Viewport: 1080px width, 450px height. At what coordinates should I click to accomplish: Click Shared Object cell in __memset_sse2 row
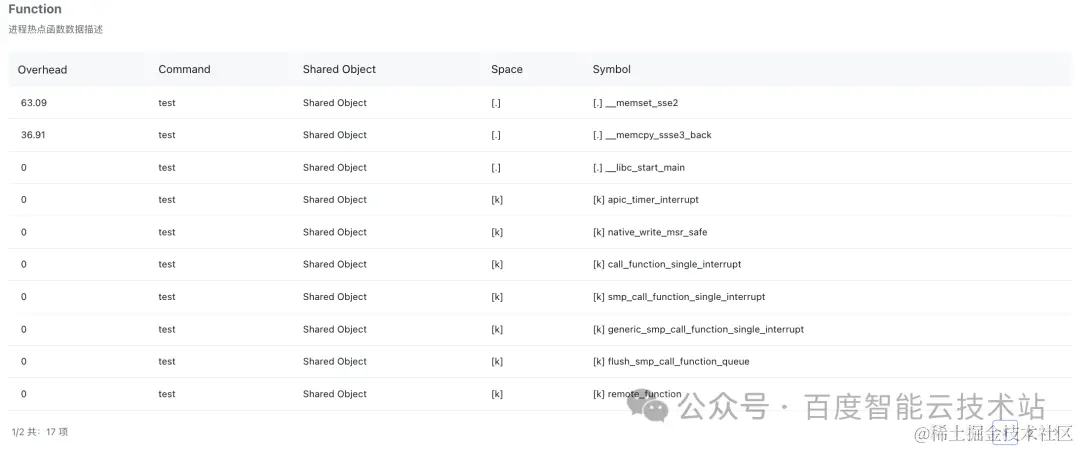tap(335, 103)
